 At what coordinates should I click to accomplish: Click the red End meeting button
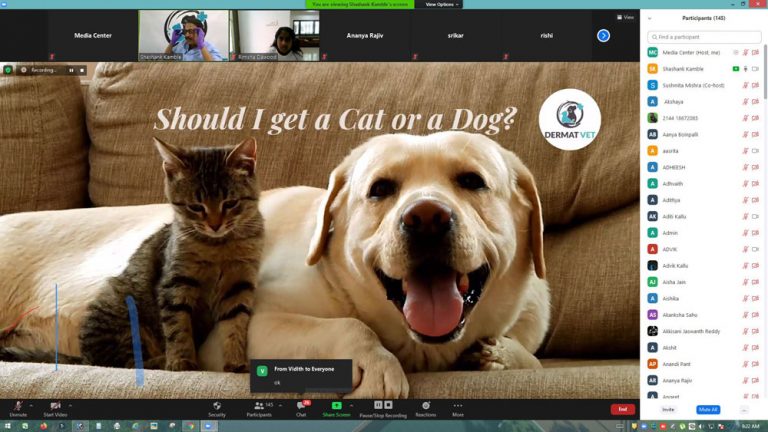click(x=623, y=409)
